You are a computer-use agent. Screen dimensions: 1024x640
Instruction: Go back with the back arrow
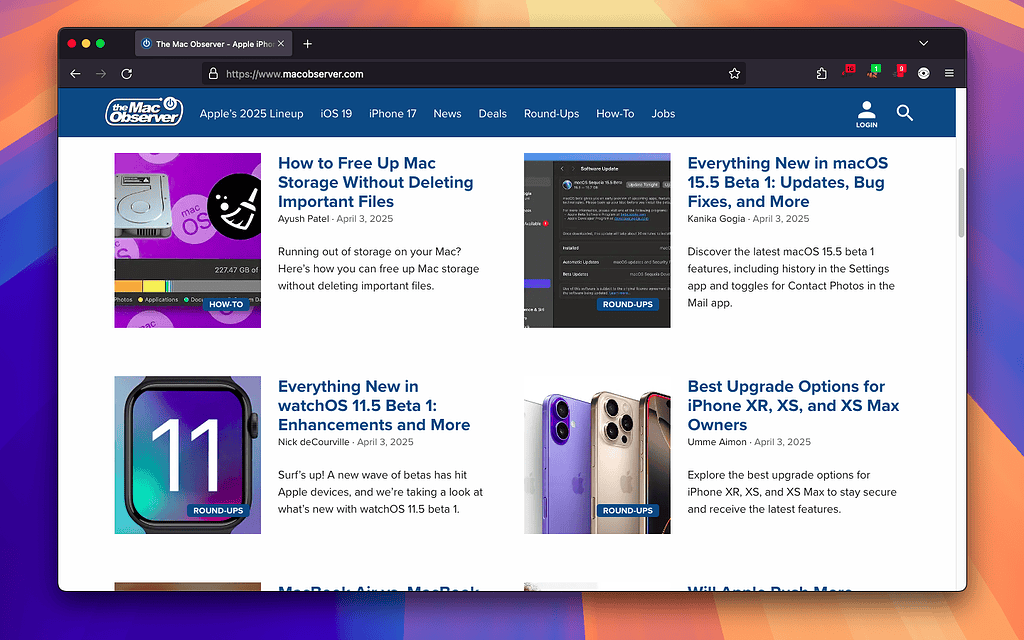click(x=75, y=74)
